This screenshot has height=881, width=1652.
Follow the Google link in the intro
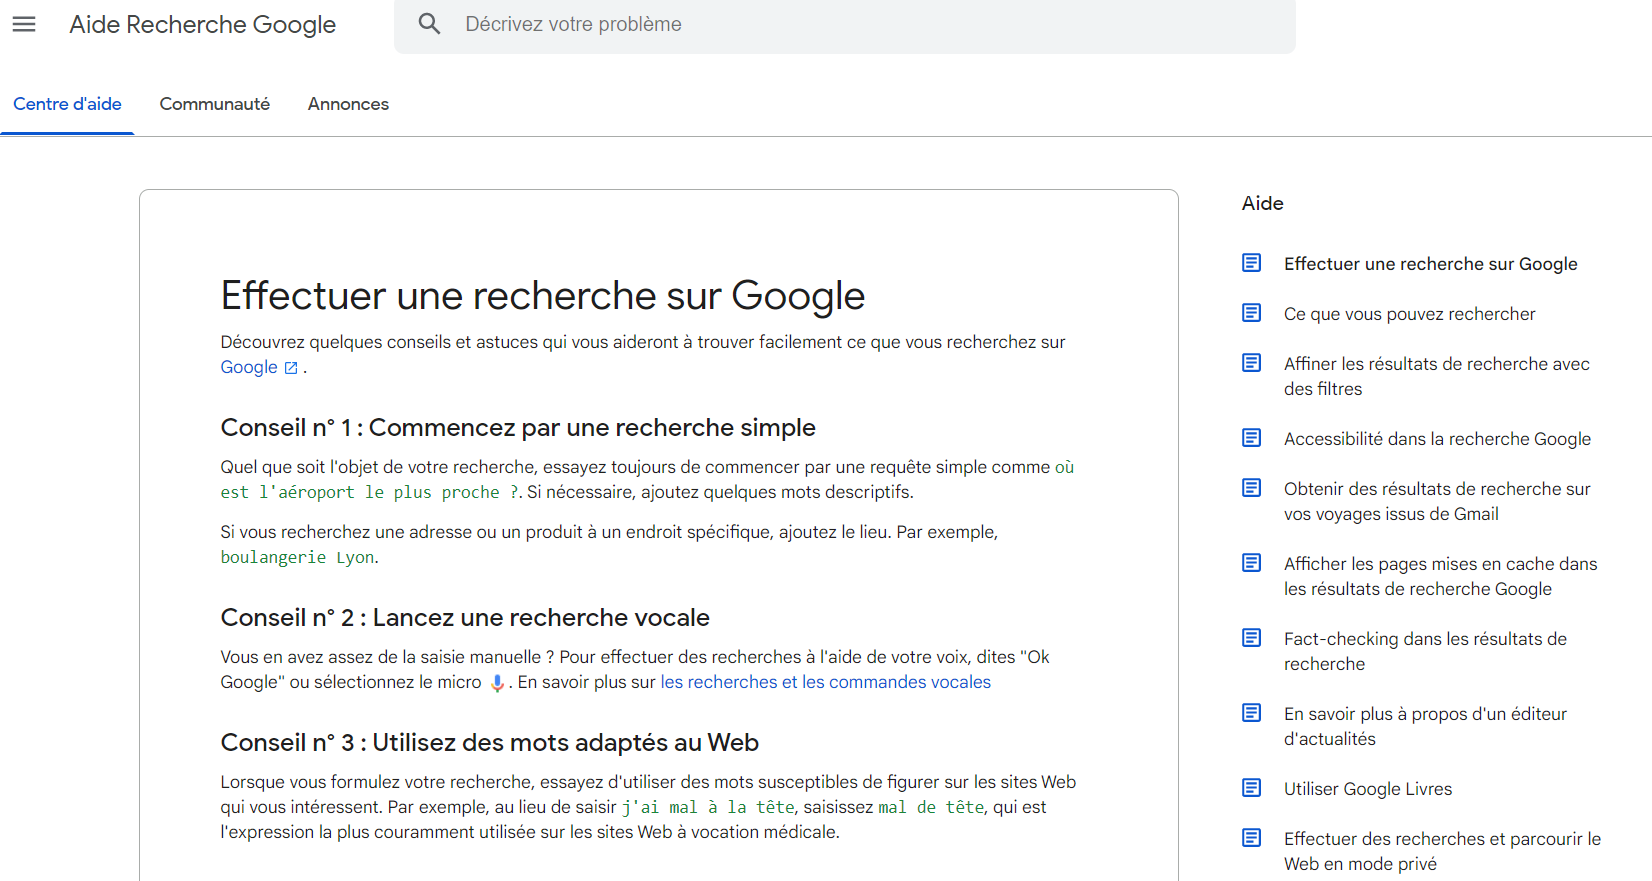[249, 367]
